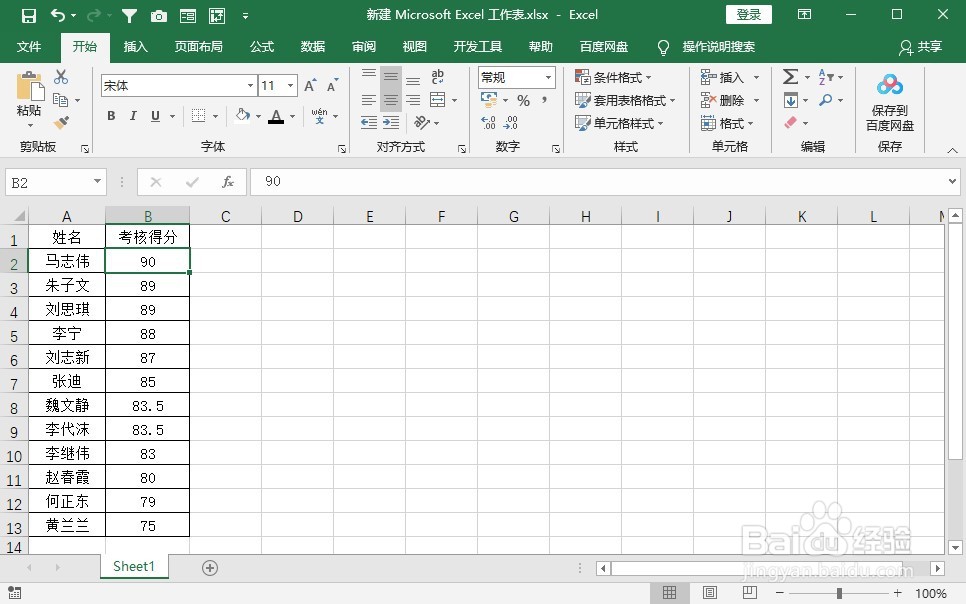Toggle middle vertical alignment
966x604 pixels.
(391, 76)
